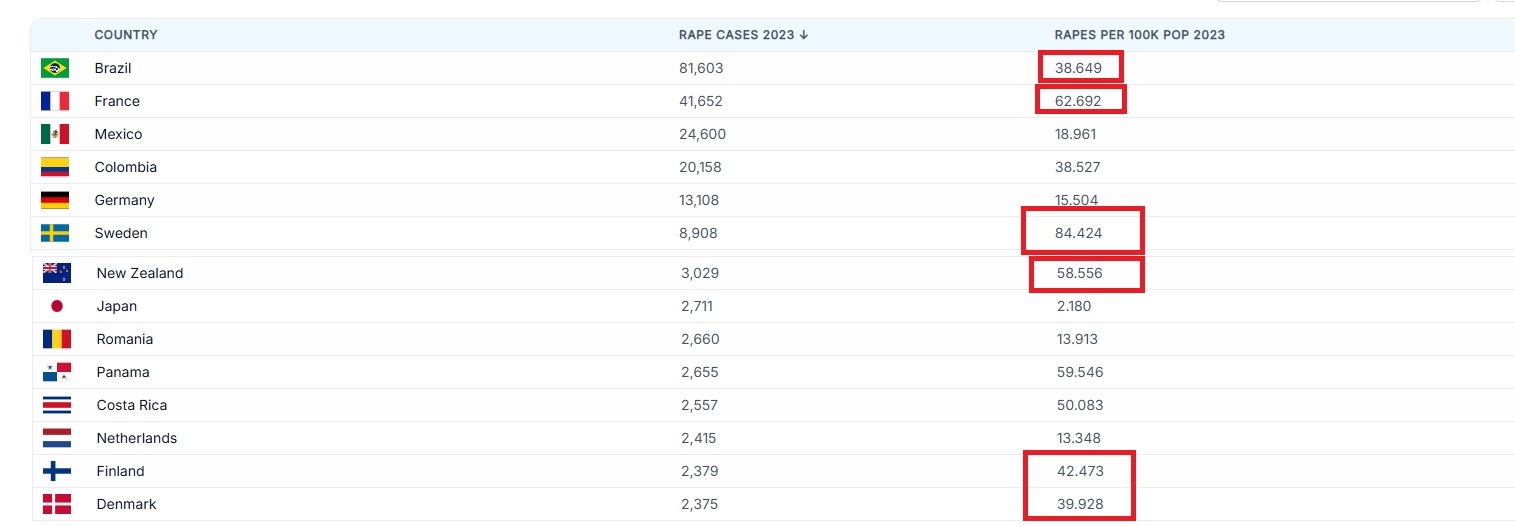Select Colombia's rate value 38.527
The image size is (1515, 527).
(x=1077, y=167)
